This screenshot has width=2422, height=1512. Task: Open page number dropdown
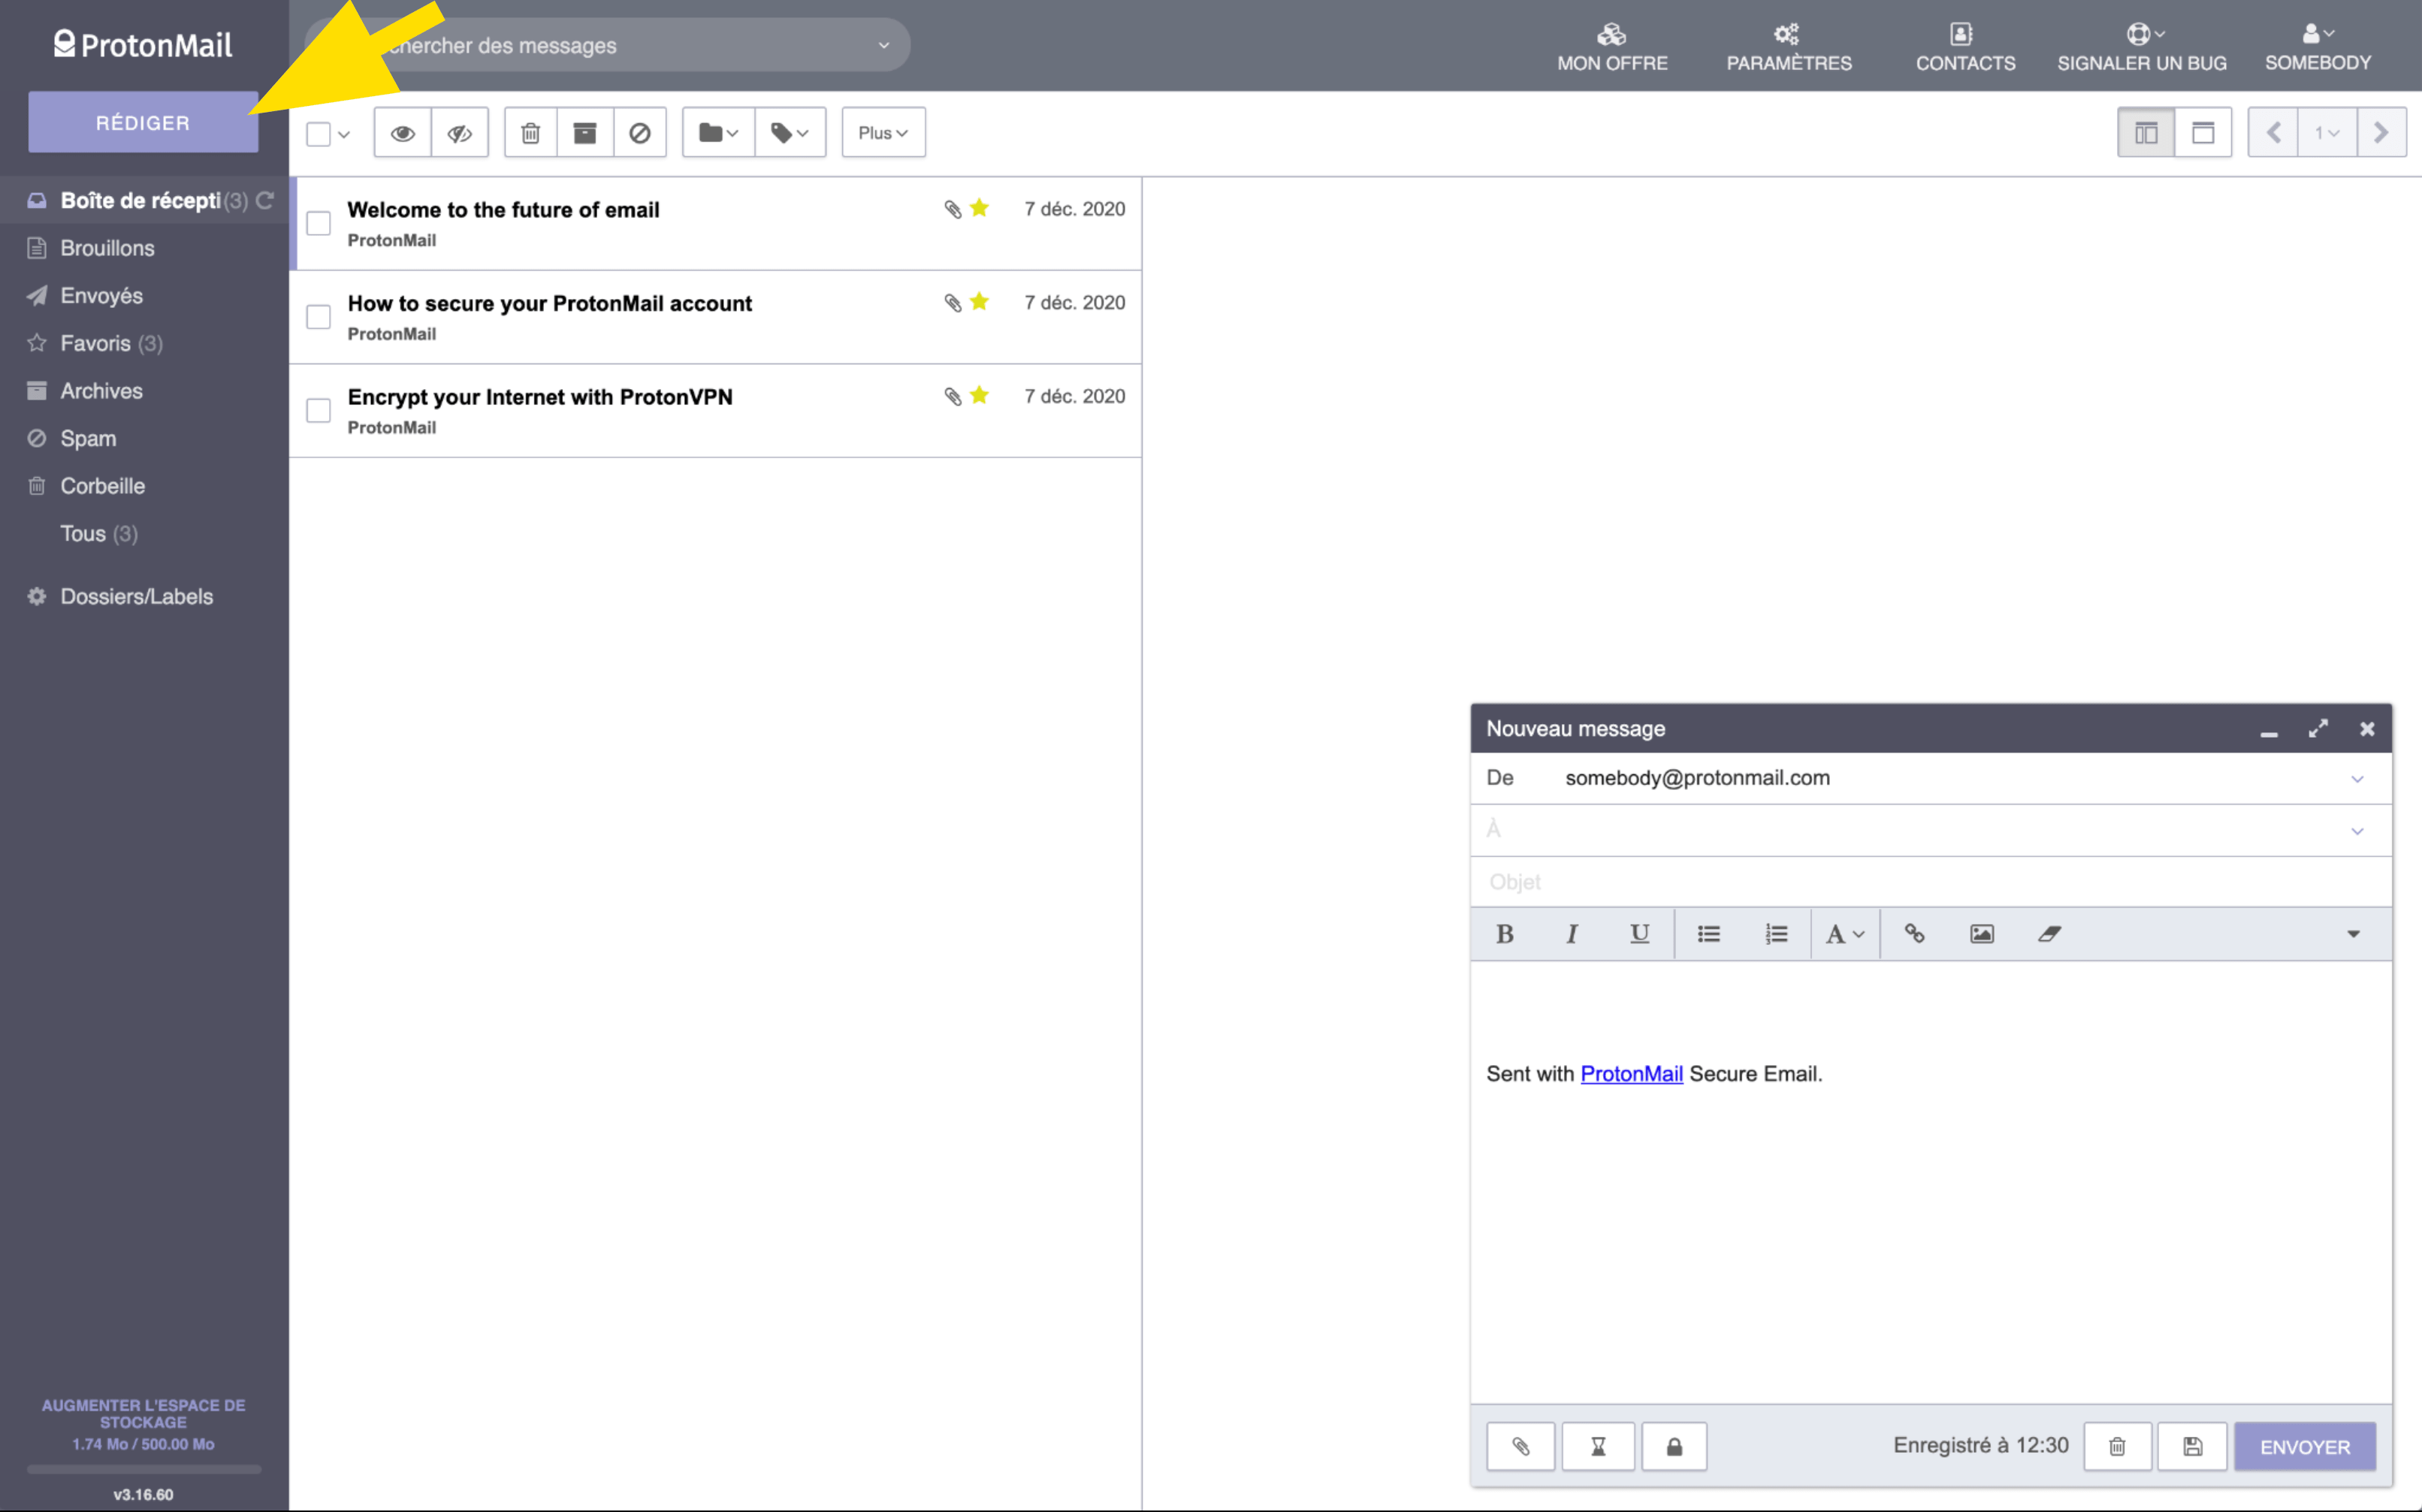[2327, 133]
